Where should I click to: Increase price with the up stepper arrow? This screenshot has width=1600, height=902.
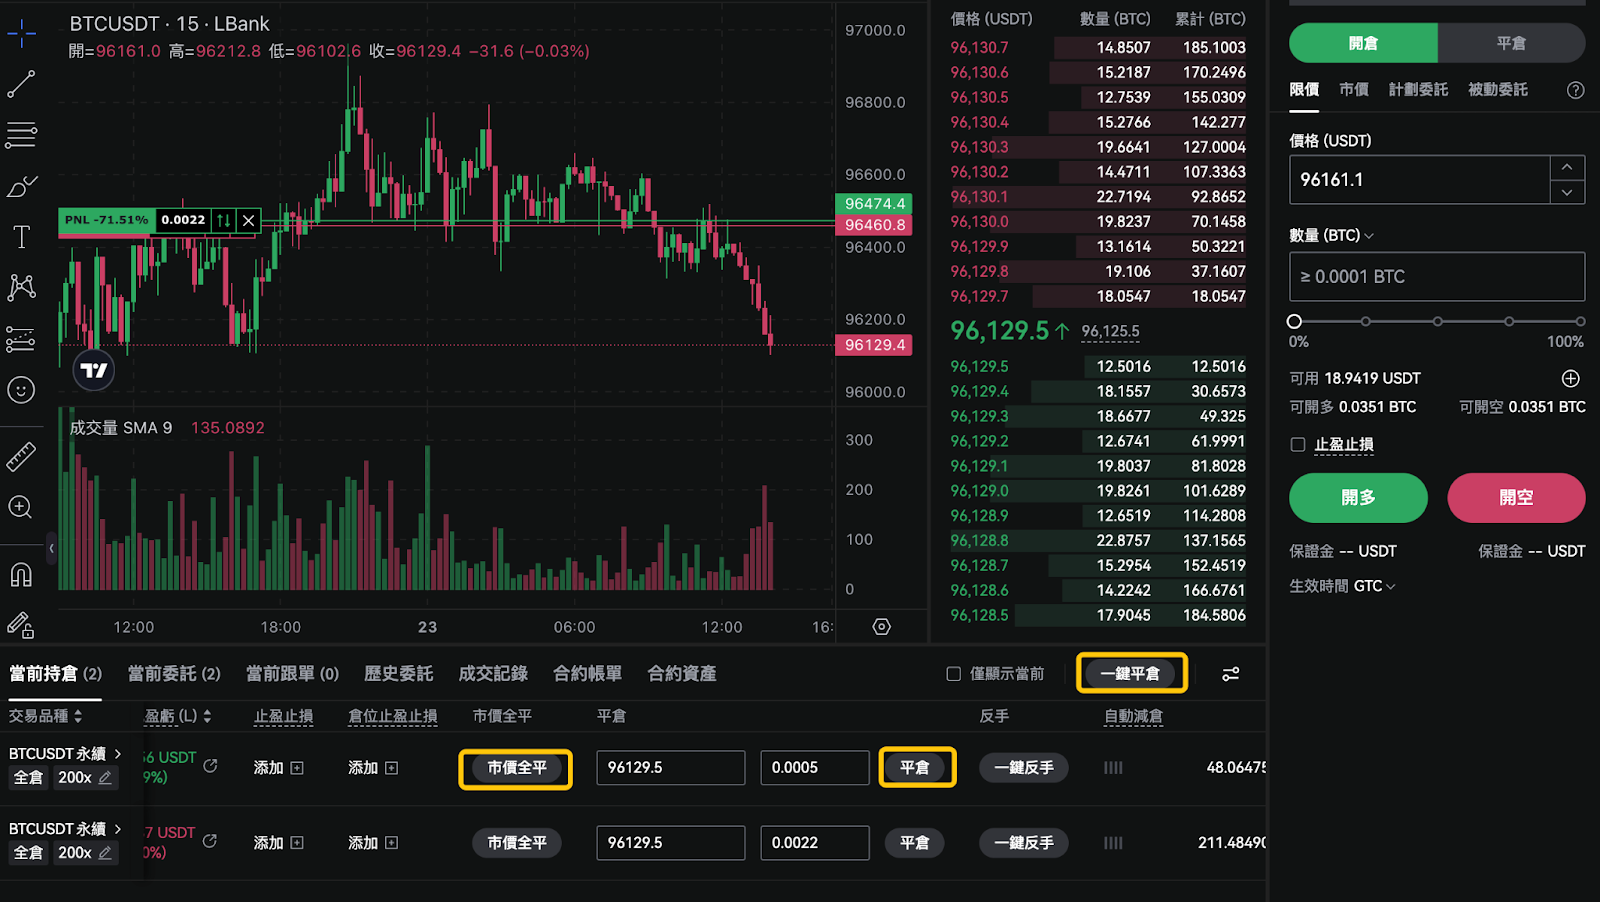tap(1567, 167)
